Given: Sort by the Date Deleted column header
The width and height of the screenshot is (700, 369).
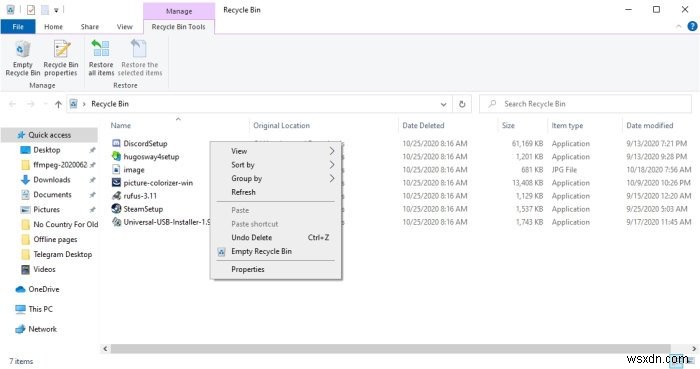Looking at the screenshot, I should pos(423,125).
